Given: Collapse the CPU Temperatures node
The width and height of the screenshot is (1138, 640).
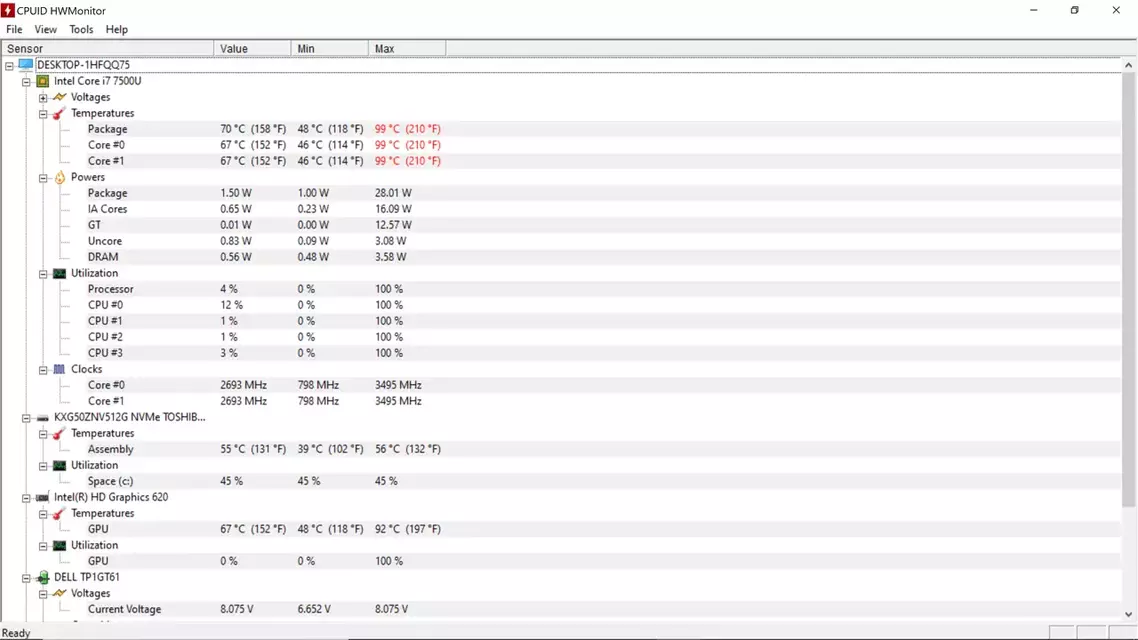Looking at the screenshot, I should (43, 114).
